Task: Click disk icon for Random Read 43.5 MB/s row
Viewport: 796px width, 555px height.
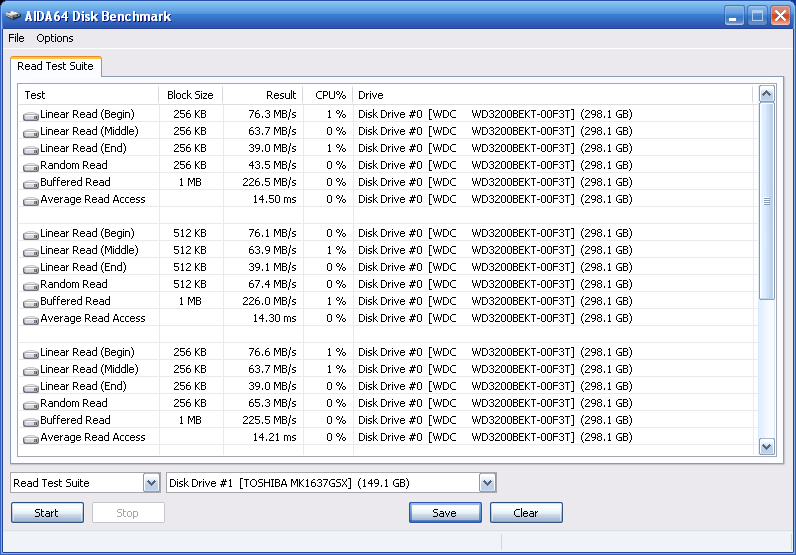Action: coord(31,166)
